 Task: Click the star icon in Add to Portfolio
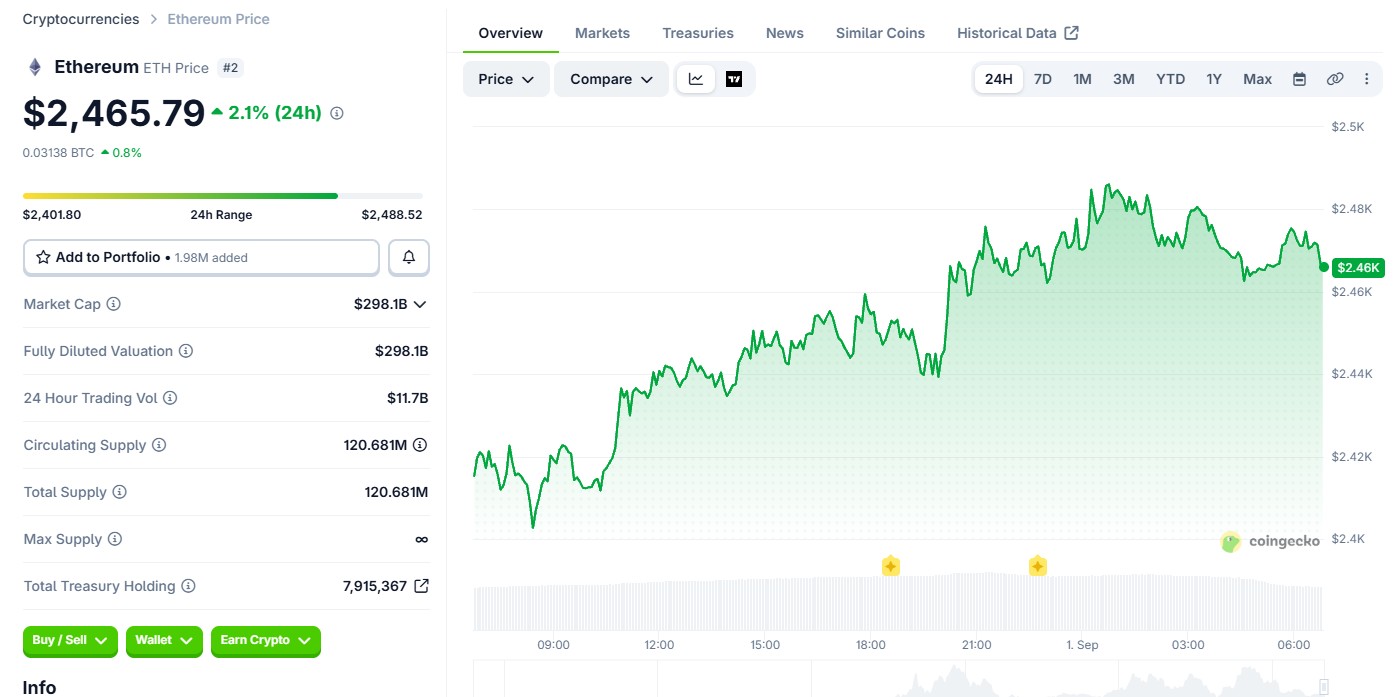tap(43, 257)
